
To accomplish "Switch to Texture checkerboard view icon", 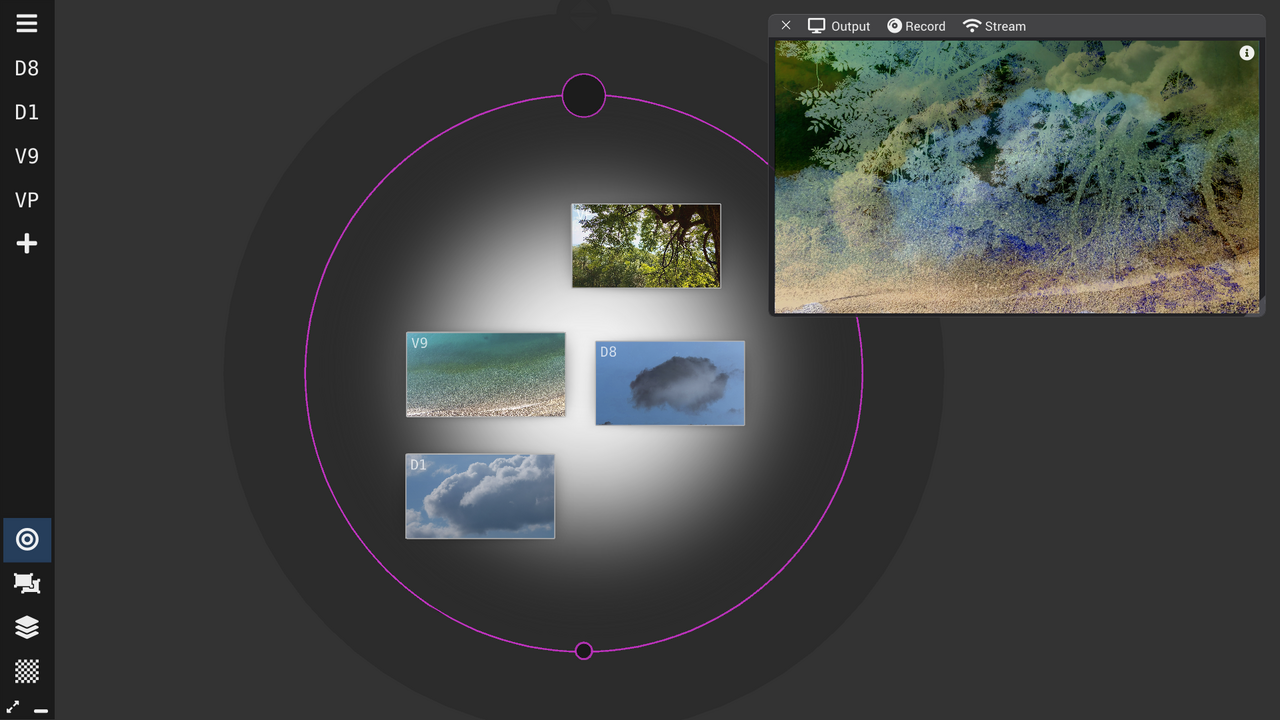I will pyautogui.click(x=27, y=670).
